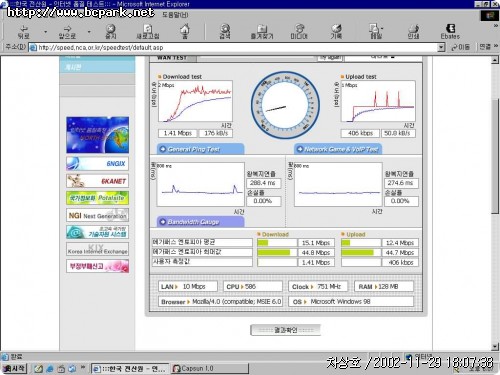Click the Print toolbar icon

pos(413,31)
